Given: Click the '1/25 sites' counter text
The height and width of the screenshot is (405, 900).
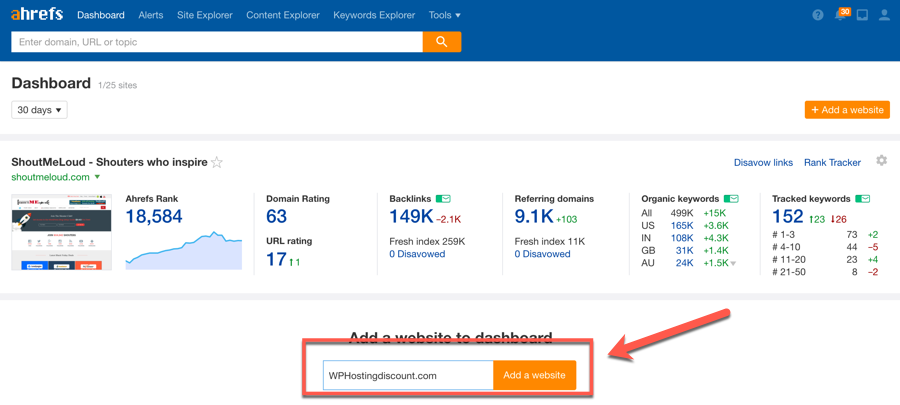Looking at the screenshot, I should [118, 85].
